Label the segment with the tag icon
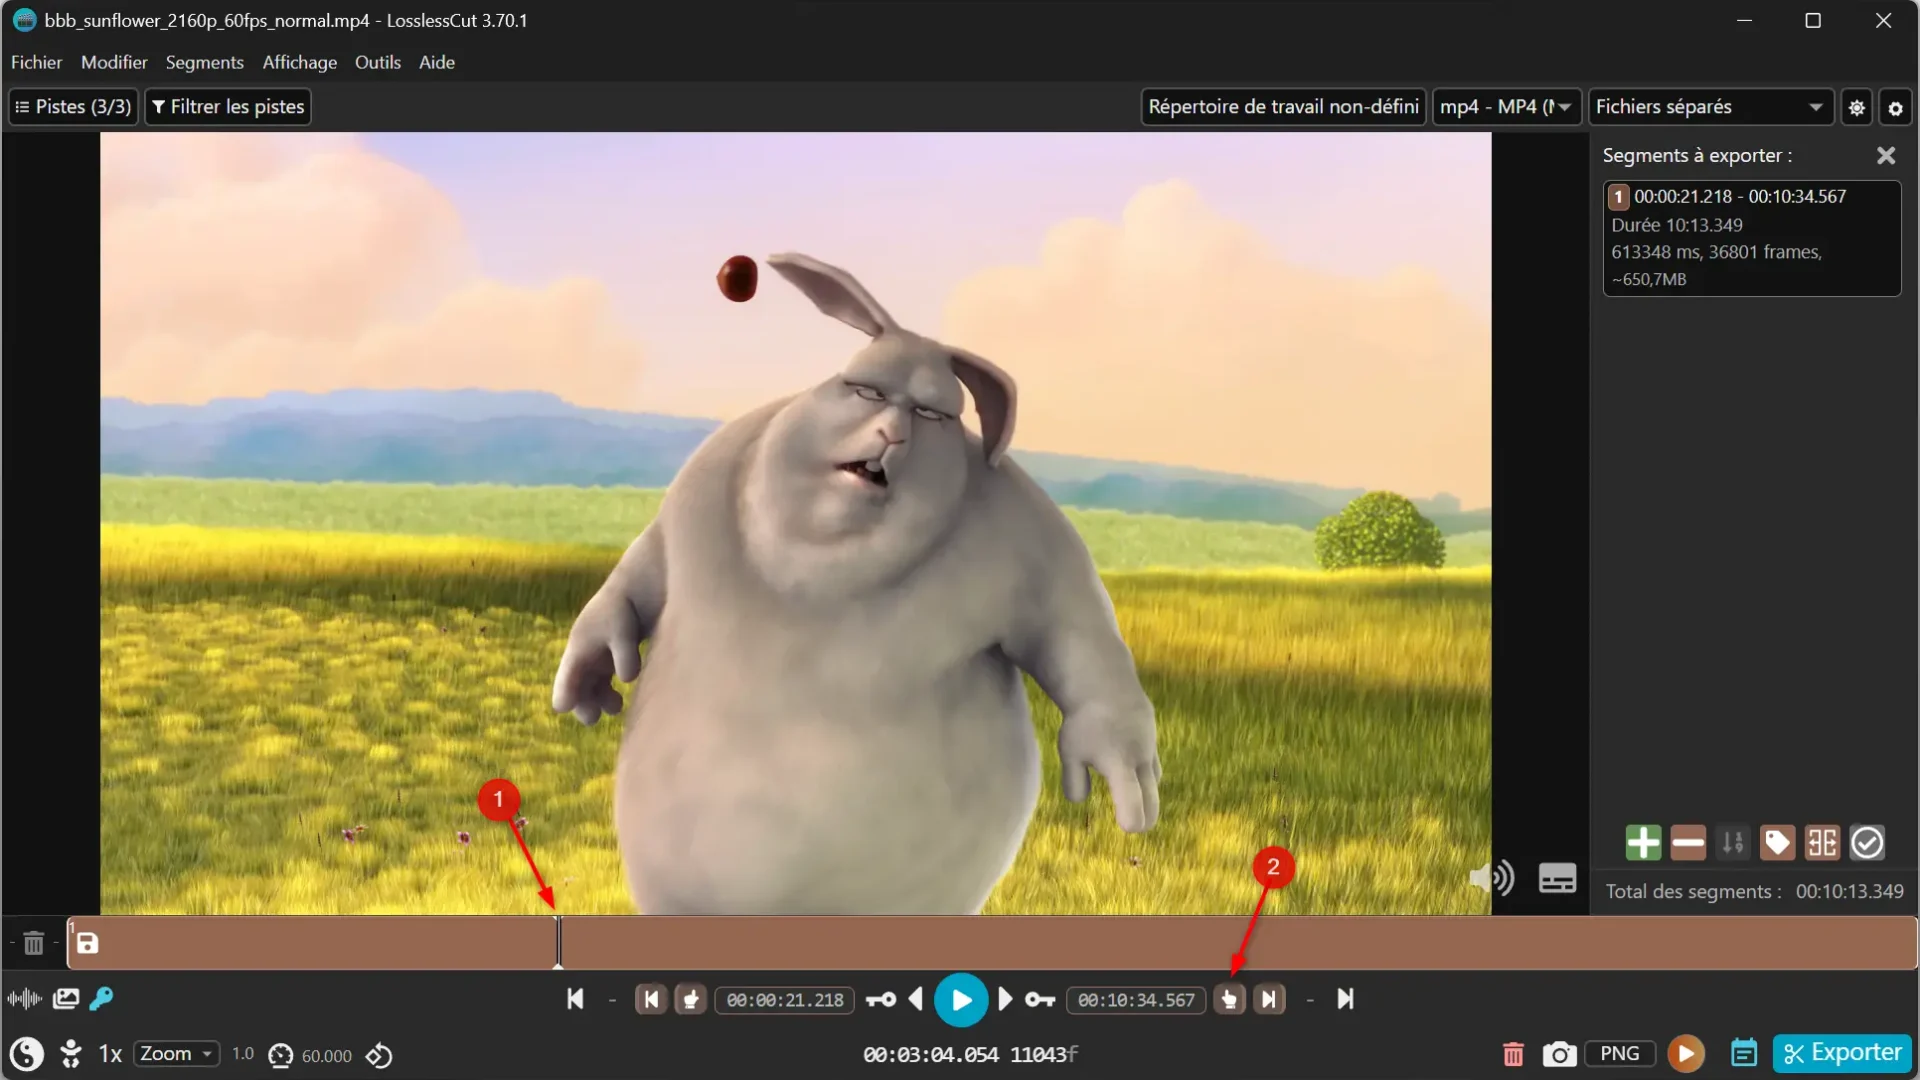1920x1080 pixels. coord(1777,843)
